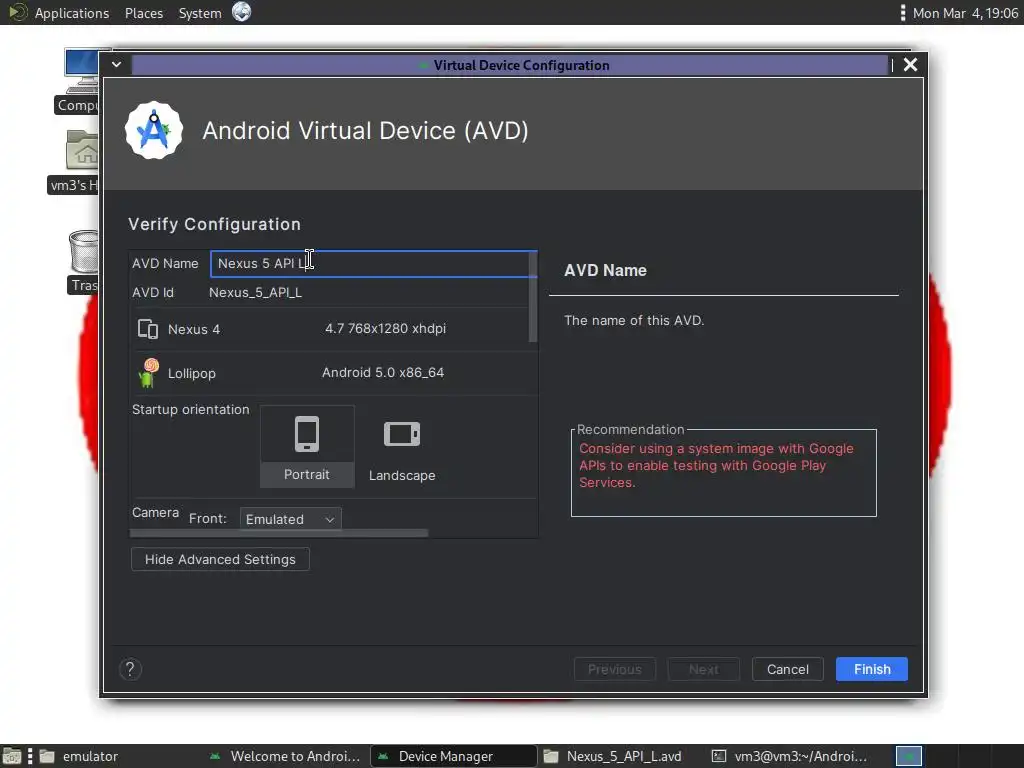Image resolution: width=1024 pixels, height=768 pixels.
Task: Close the Virtual Device Configuration dialog
Action: pyautogui.click(x=910, y=65)
